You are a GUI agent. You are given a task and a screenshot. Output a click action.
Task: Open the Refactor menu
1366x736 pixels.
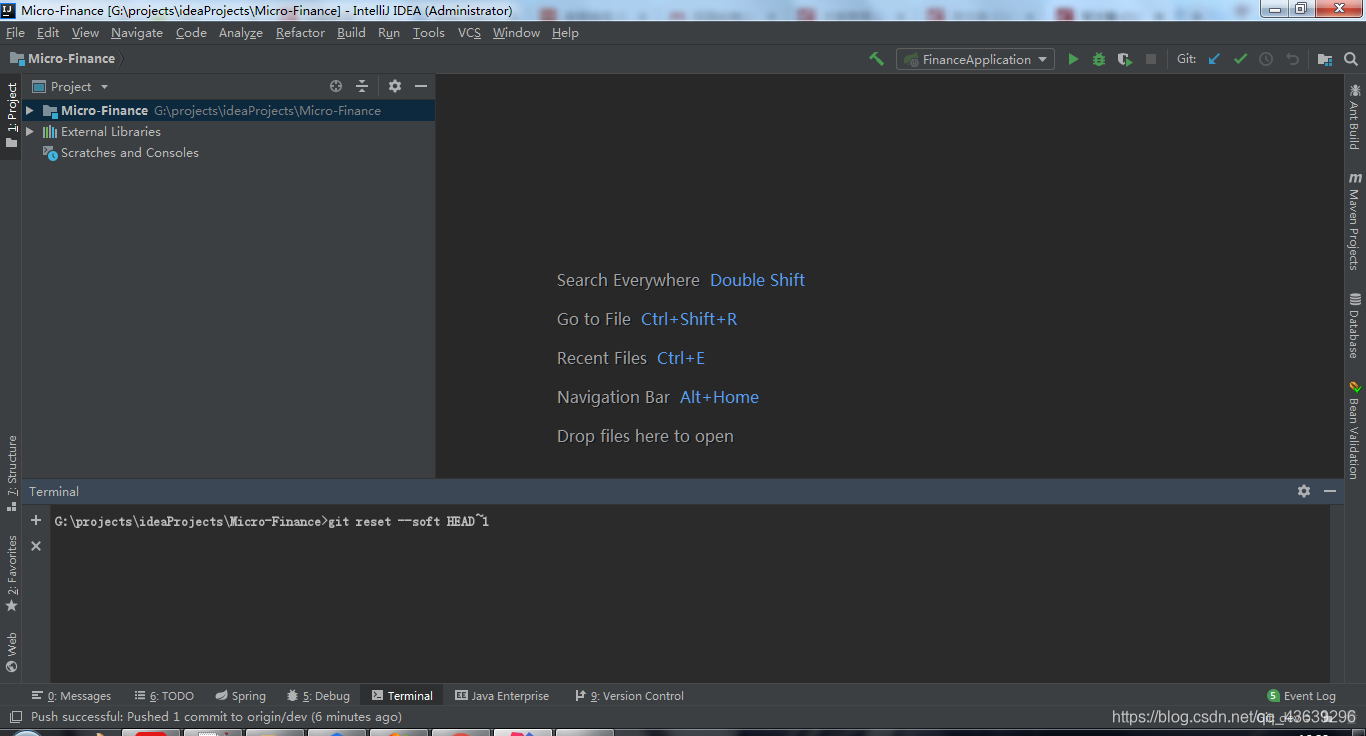tap(300, 33)
